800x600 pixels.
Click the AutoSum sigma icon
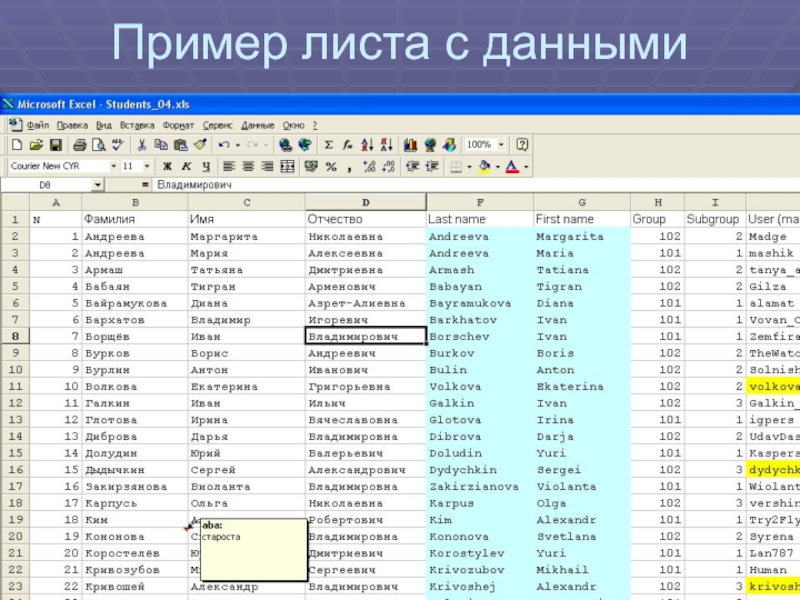click(x=329, y=145)
